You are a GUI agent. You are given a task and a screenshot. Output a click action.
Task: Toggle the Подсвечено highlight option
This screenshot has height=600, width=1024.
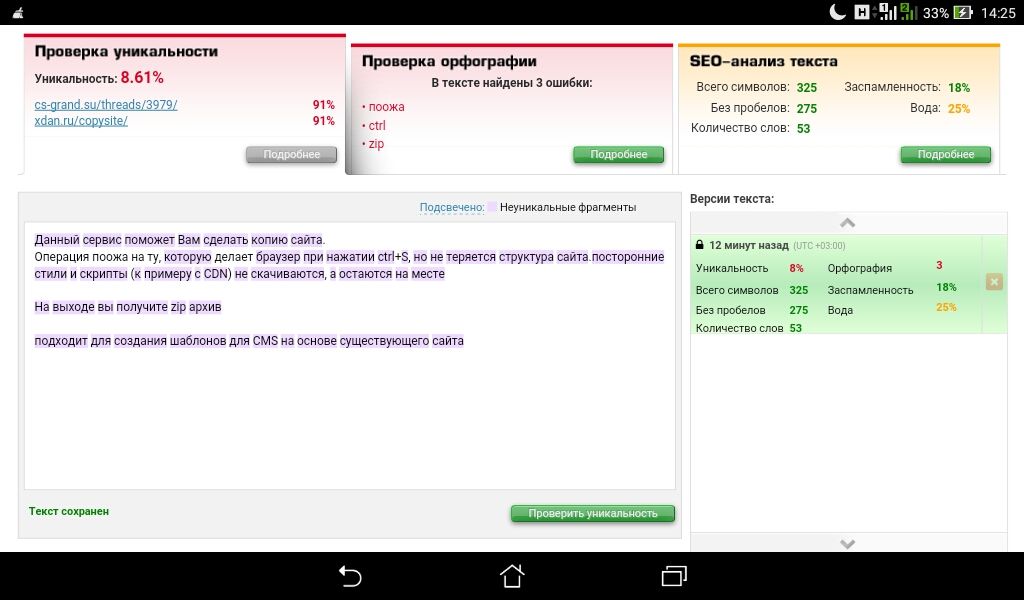click(451, 208)
